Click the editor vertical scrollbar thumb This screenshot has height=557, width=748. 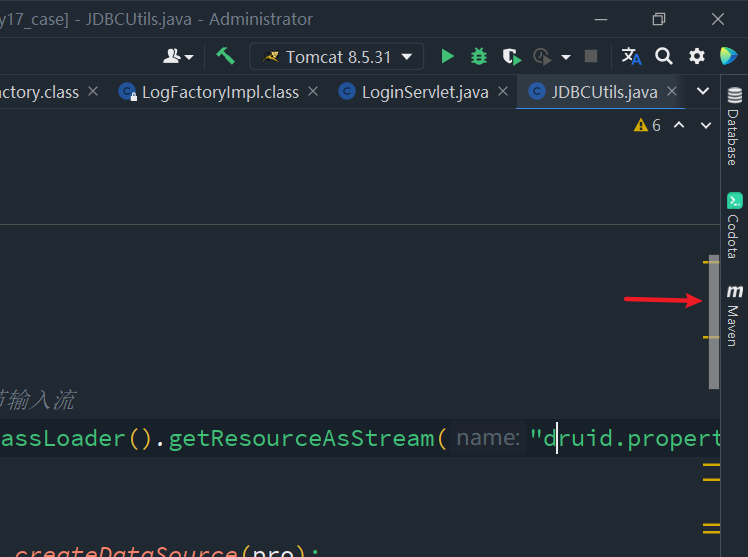click(x=714, y=322)
